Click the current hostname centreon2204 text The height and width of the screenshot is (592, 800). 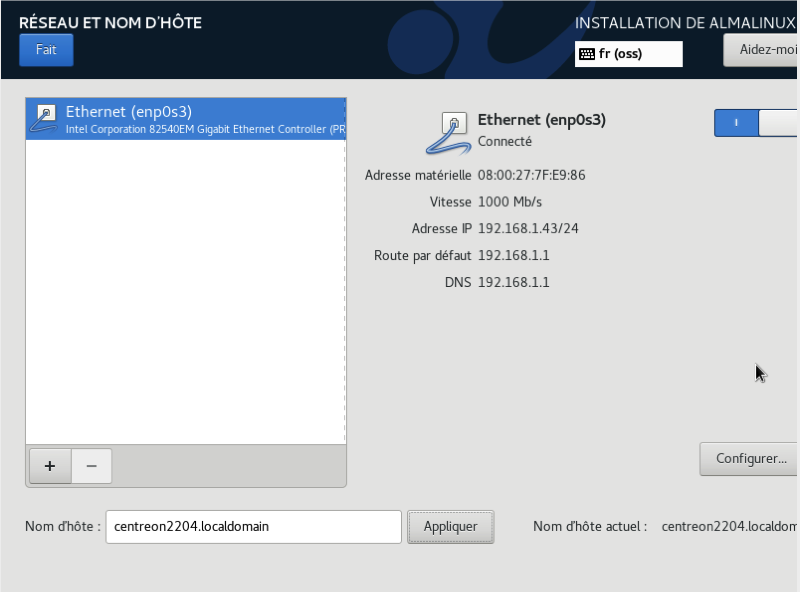point(729,526)
